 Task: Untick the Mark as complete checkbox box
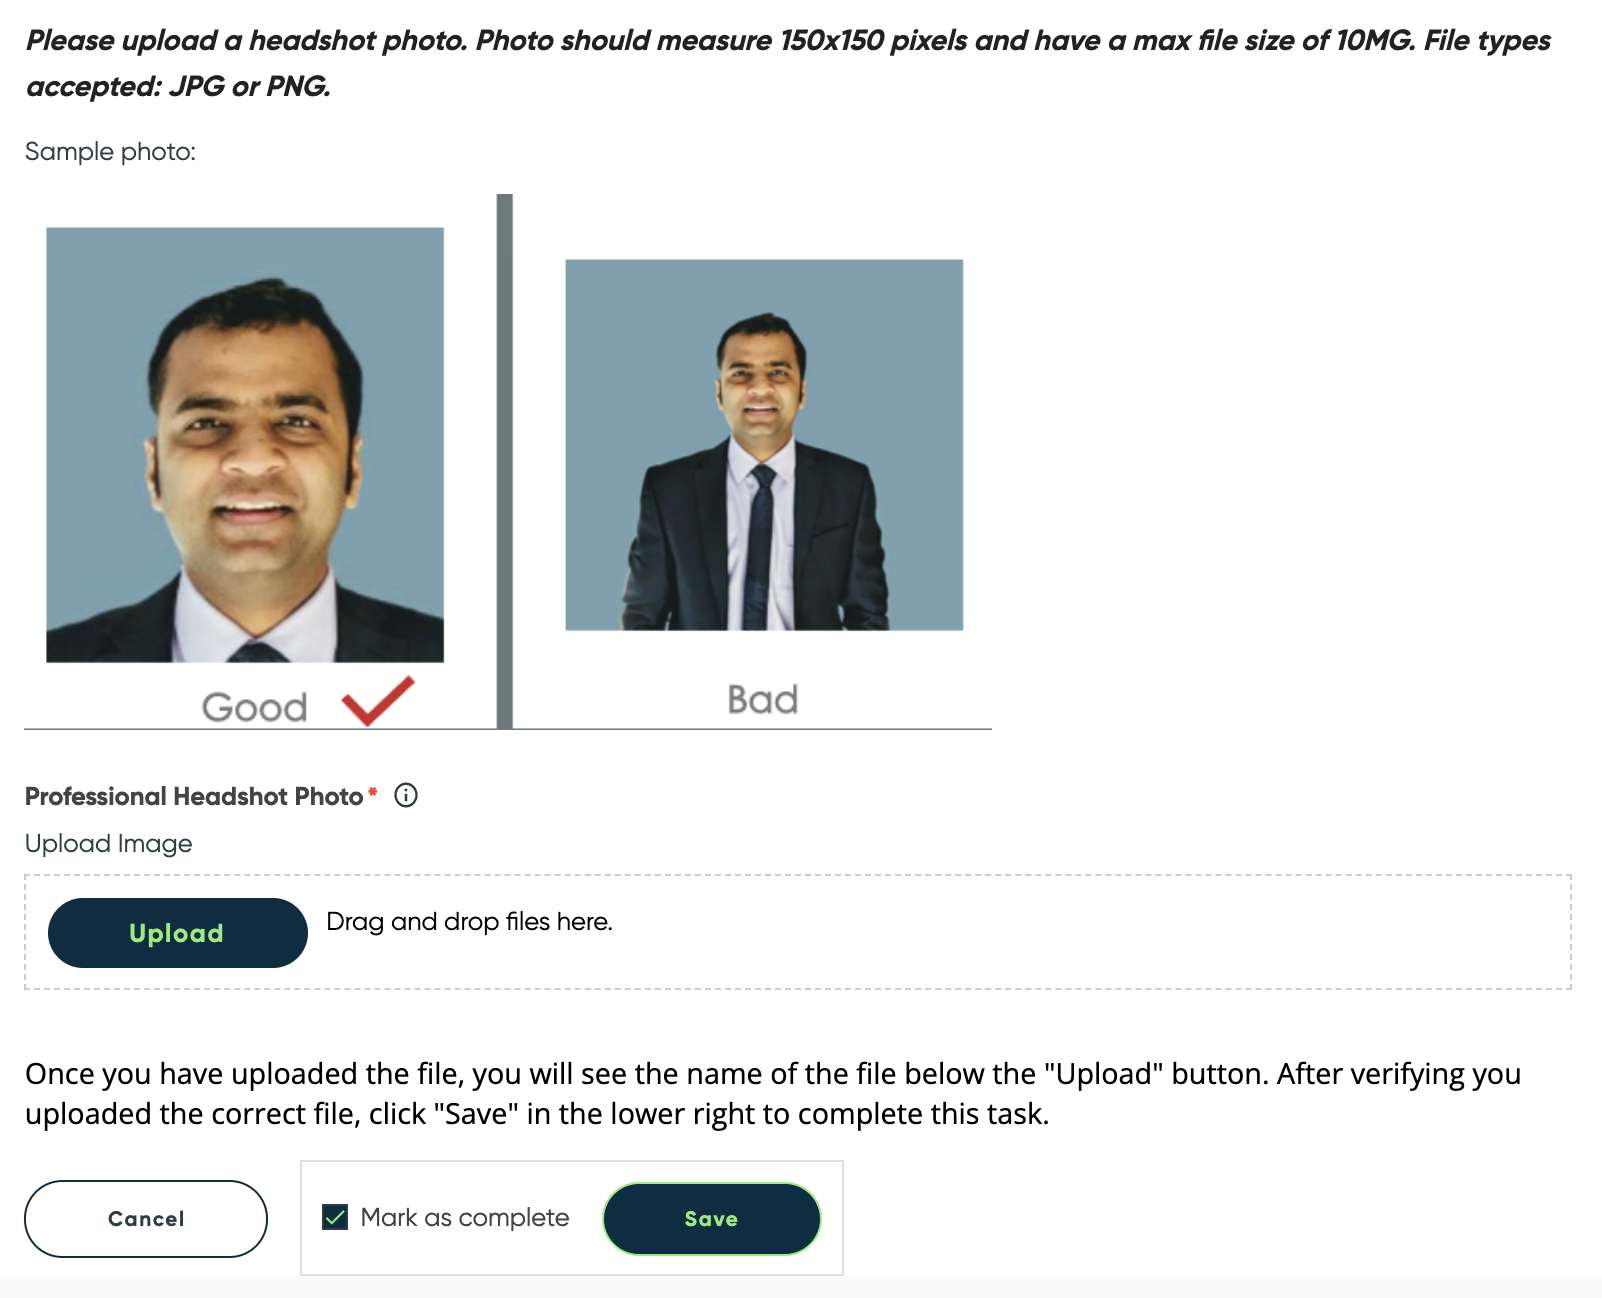pyautogui.click(x=335, y=1217)
